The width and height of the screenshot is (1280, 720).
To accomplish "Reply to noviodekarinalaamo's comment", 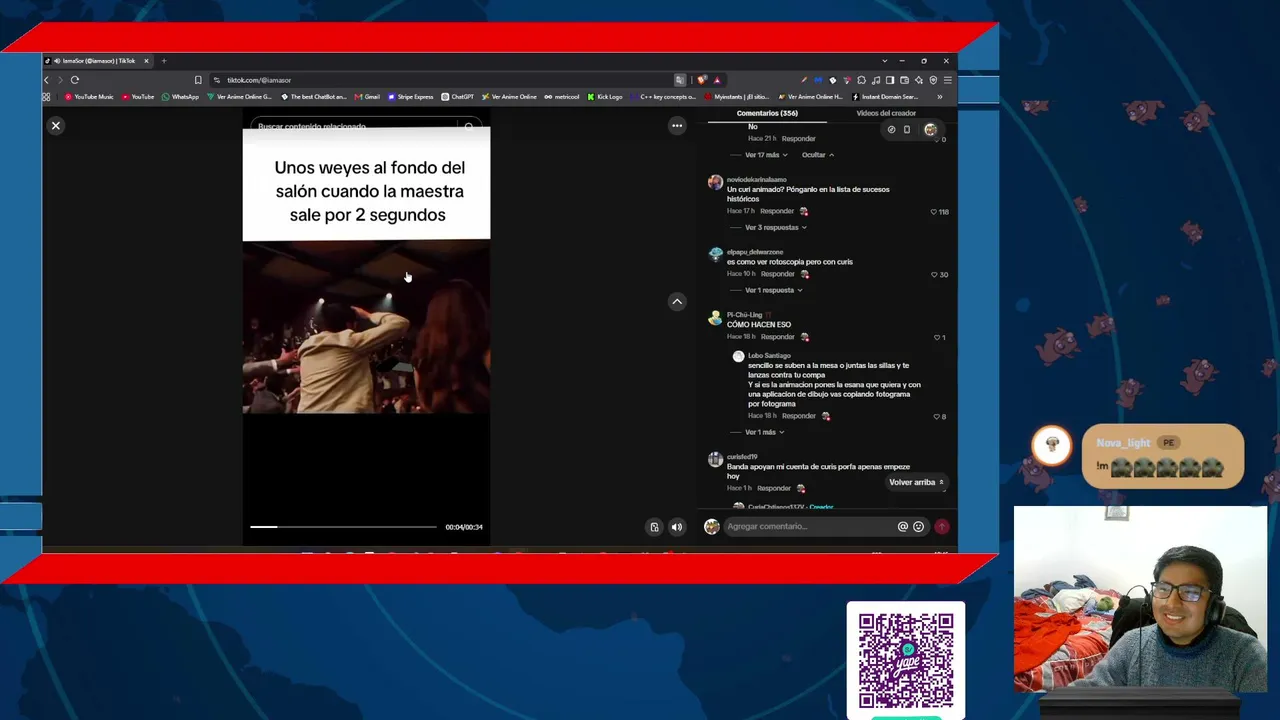I will click(777, 212).
